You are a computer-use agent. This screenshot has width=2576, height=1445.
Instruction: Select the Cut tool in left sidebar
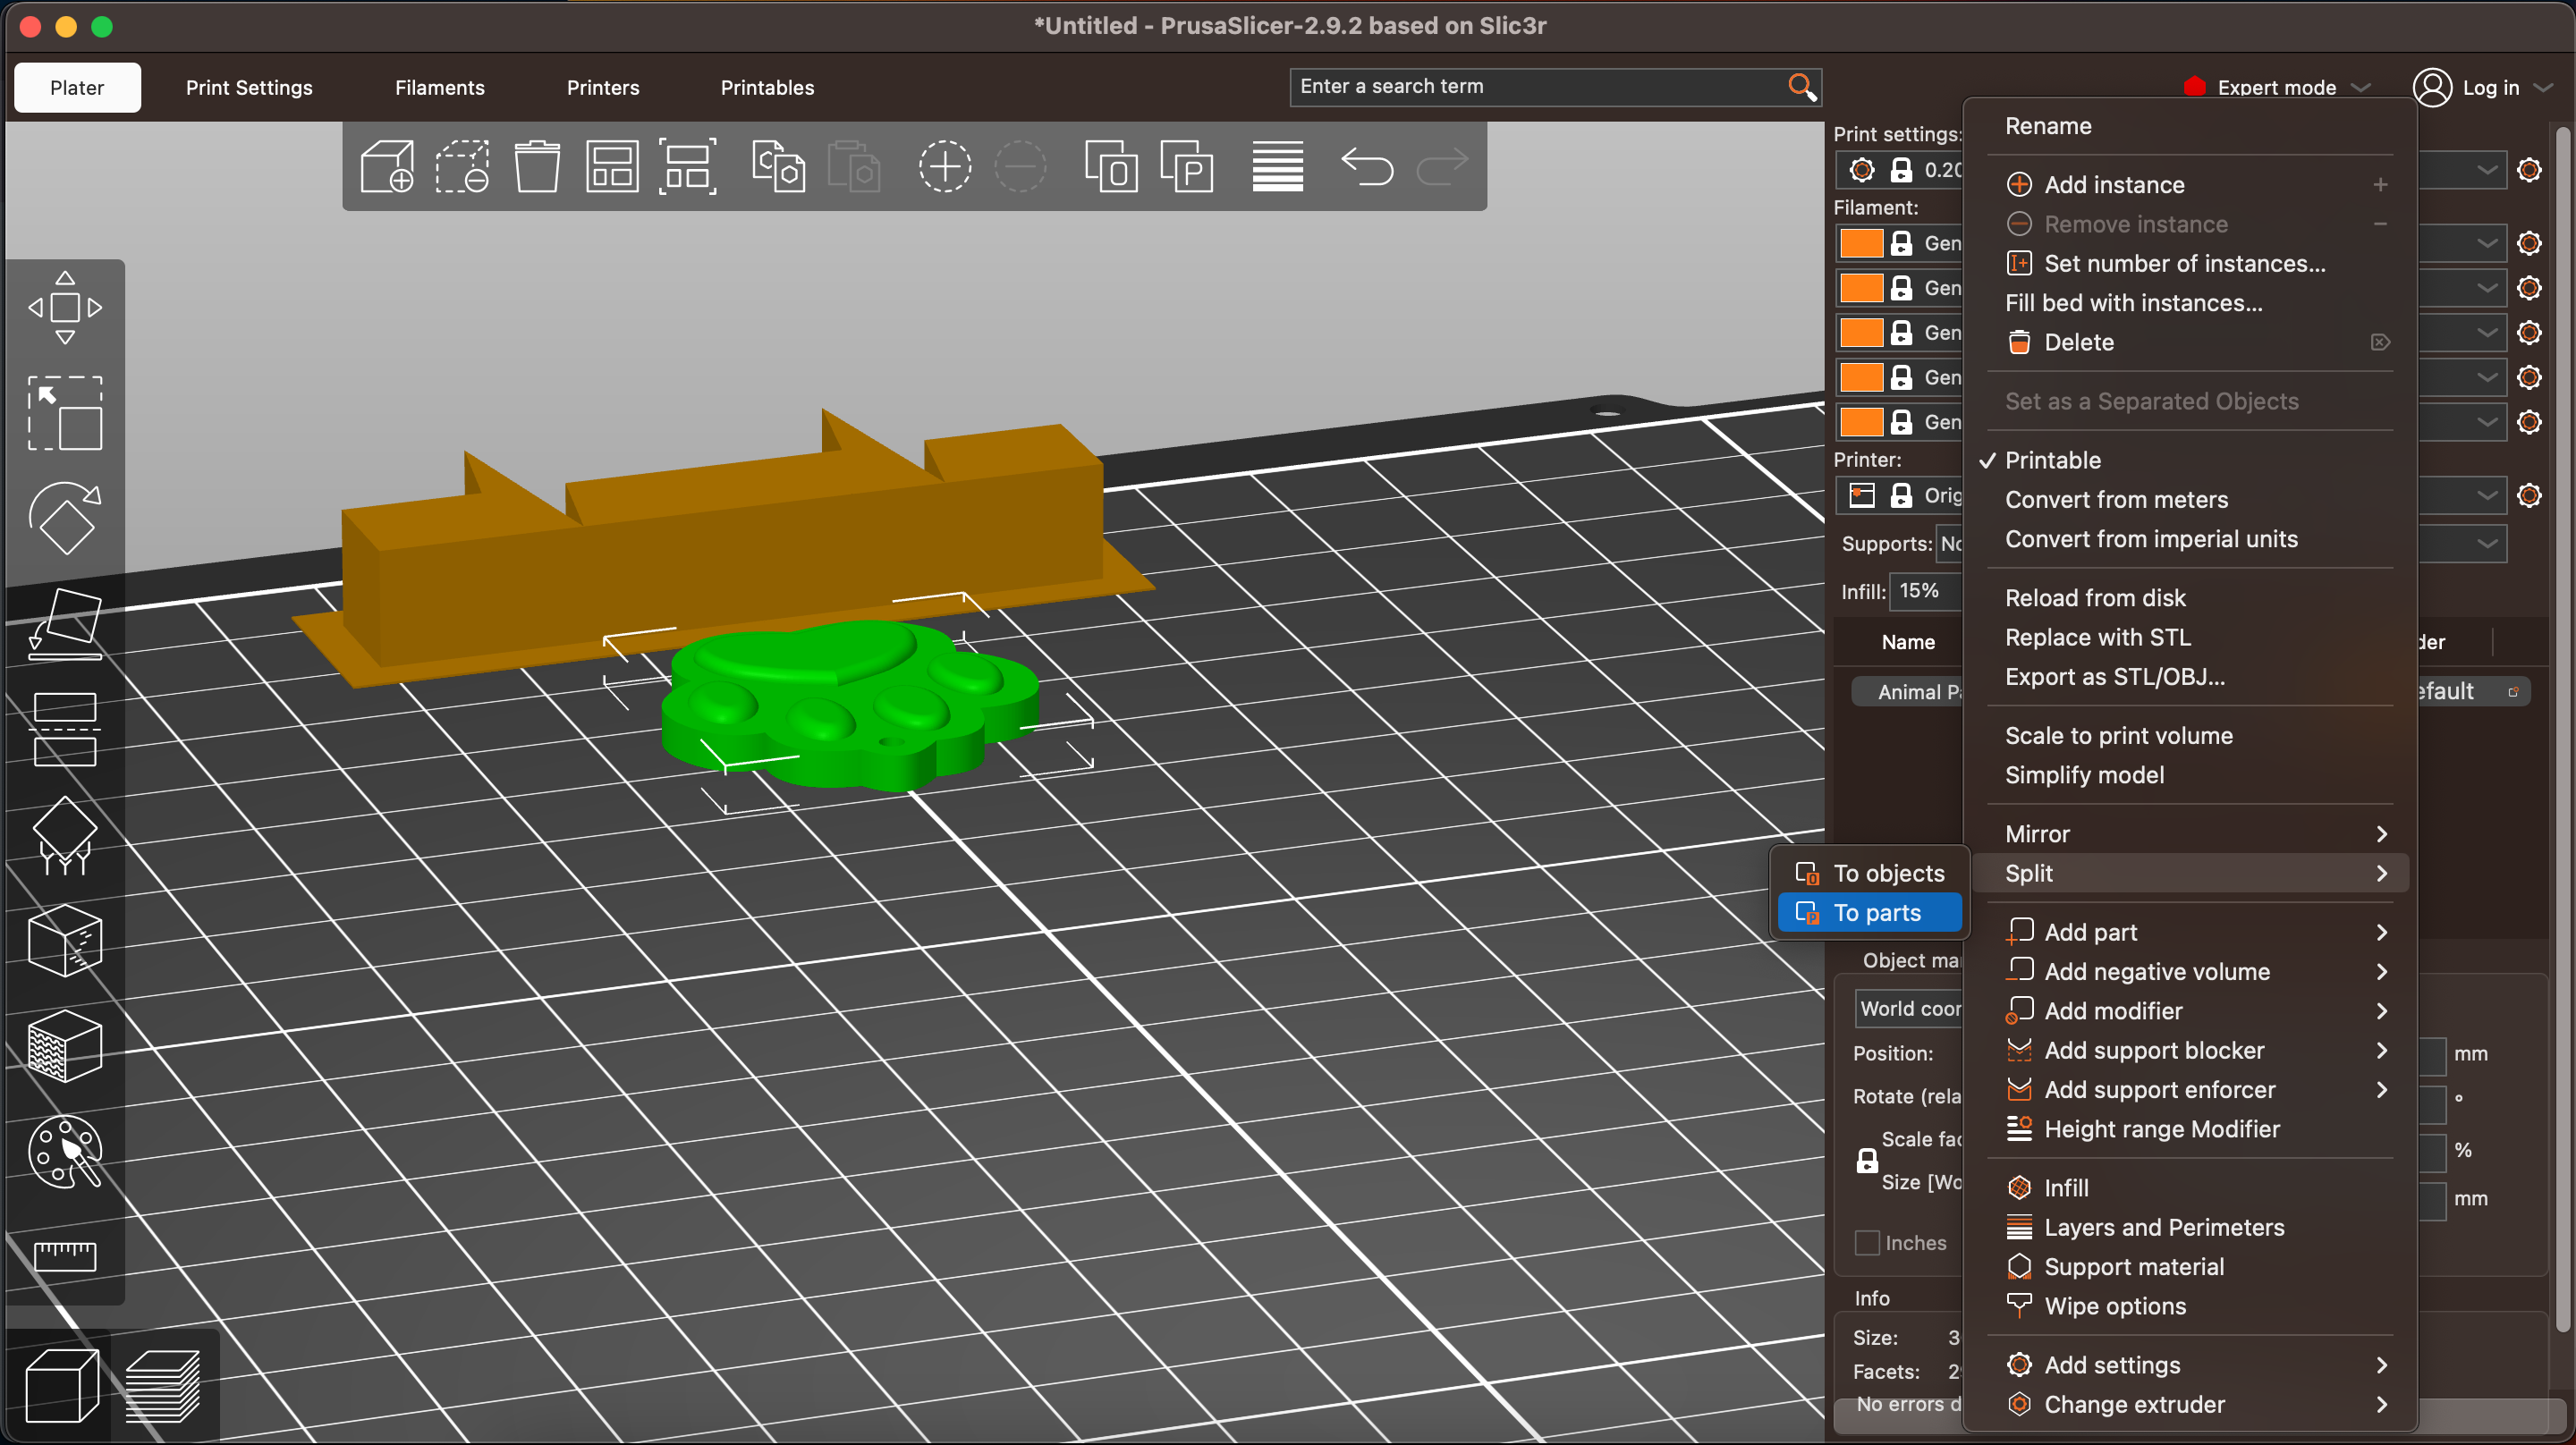click(65, 729)
